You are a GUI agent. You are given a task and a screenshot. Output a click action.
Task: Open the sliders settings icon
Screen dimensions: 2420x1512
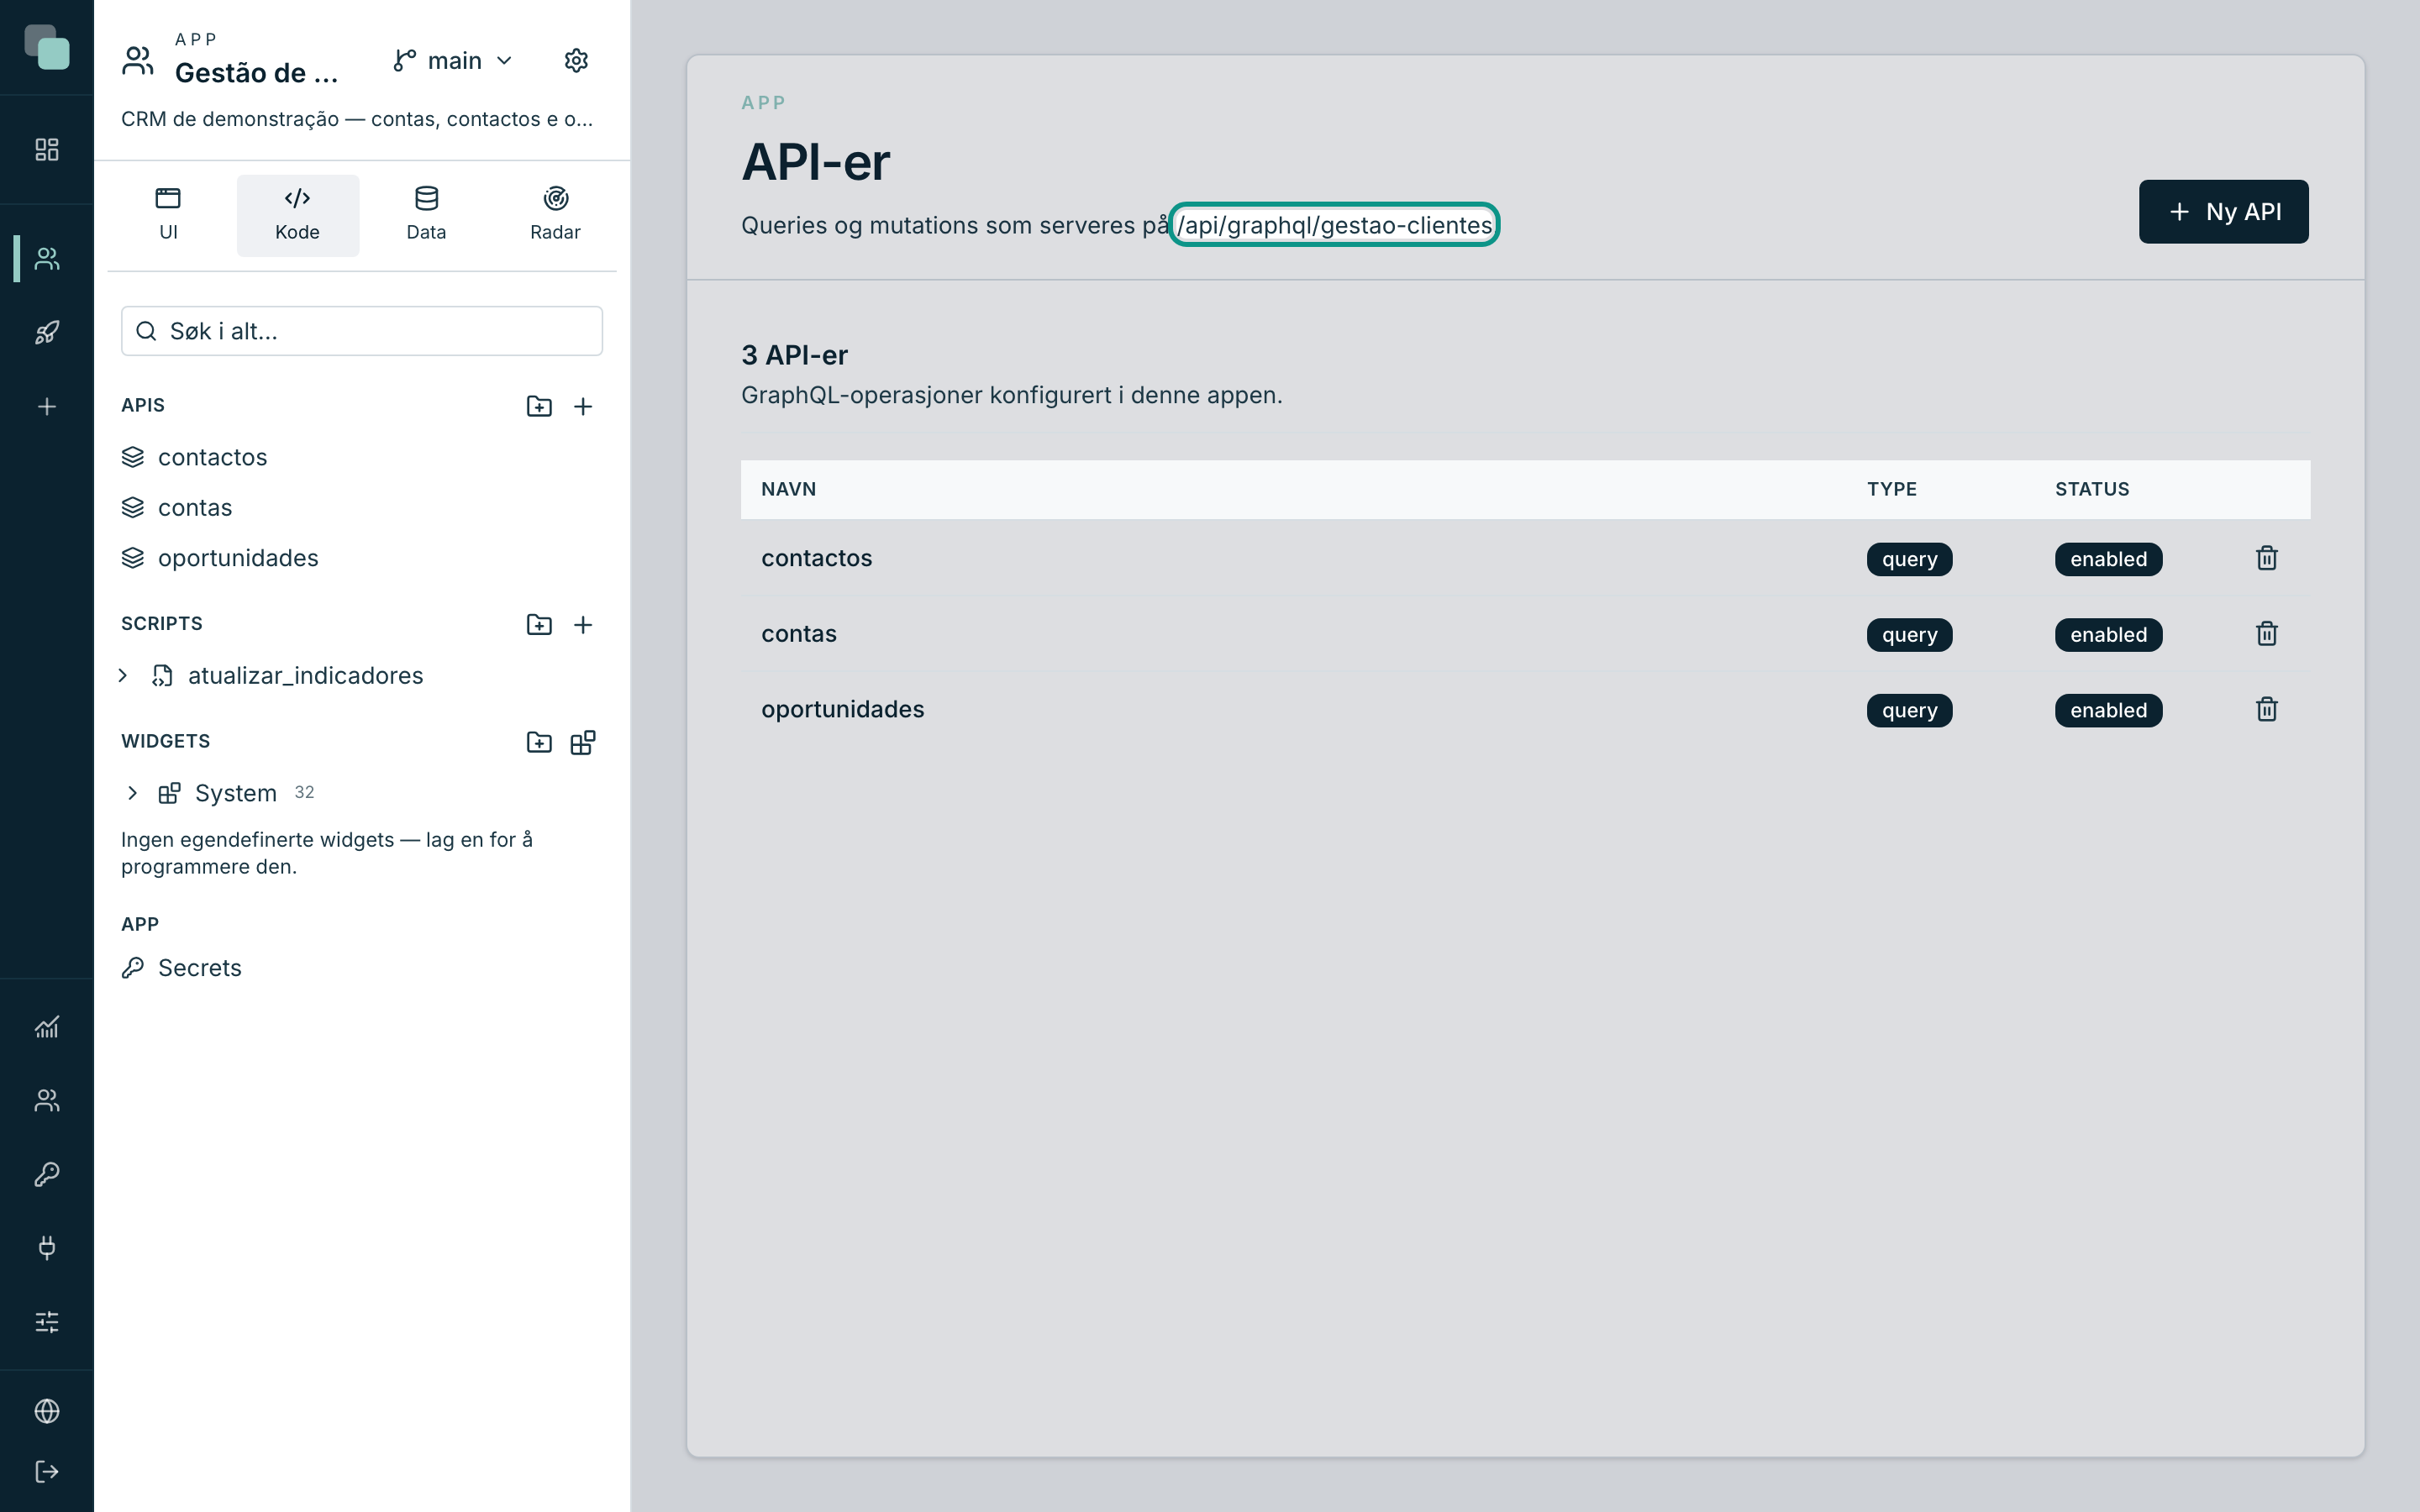tap(47, 1322)
